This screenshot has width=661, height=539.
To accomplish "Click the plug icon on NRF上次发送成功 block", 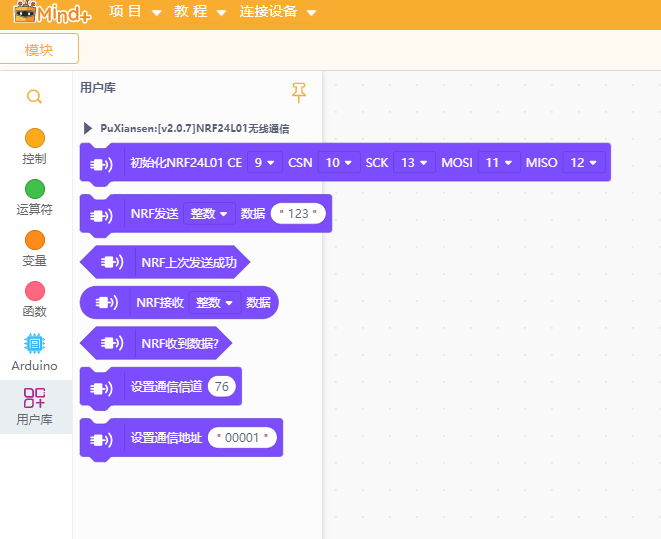I will [112, 262].
